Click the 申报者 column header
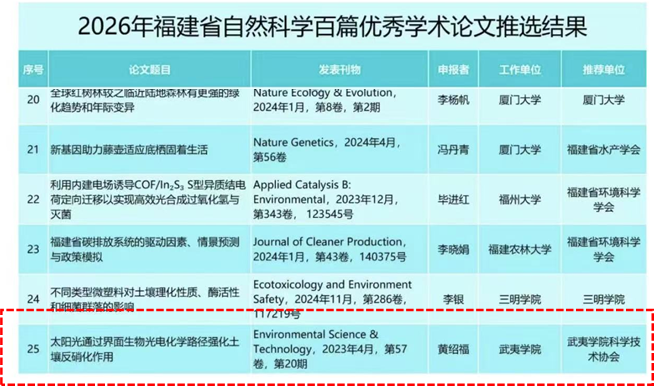Viewport: 659px width, 387px height. [453, 69]
